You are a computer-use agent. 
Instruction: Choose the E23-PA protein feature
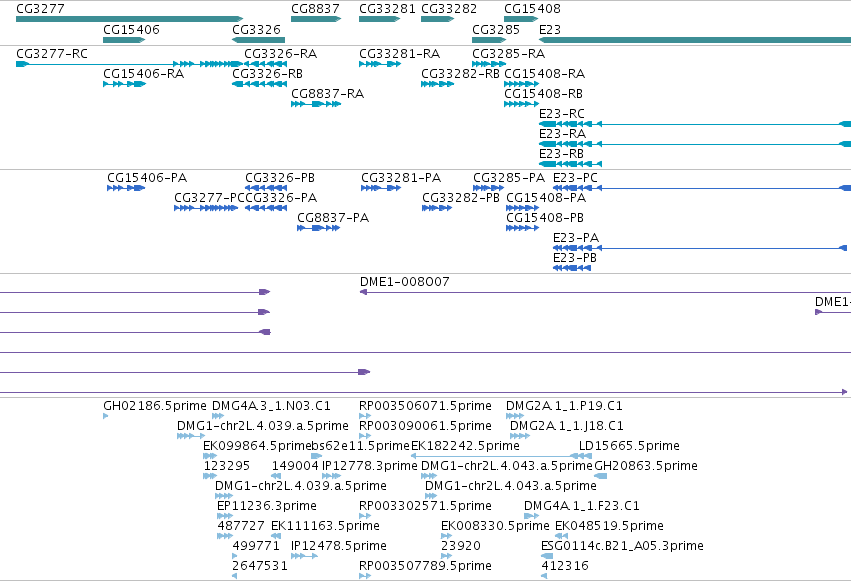tap(700, 248)
